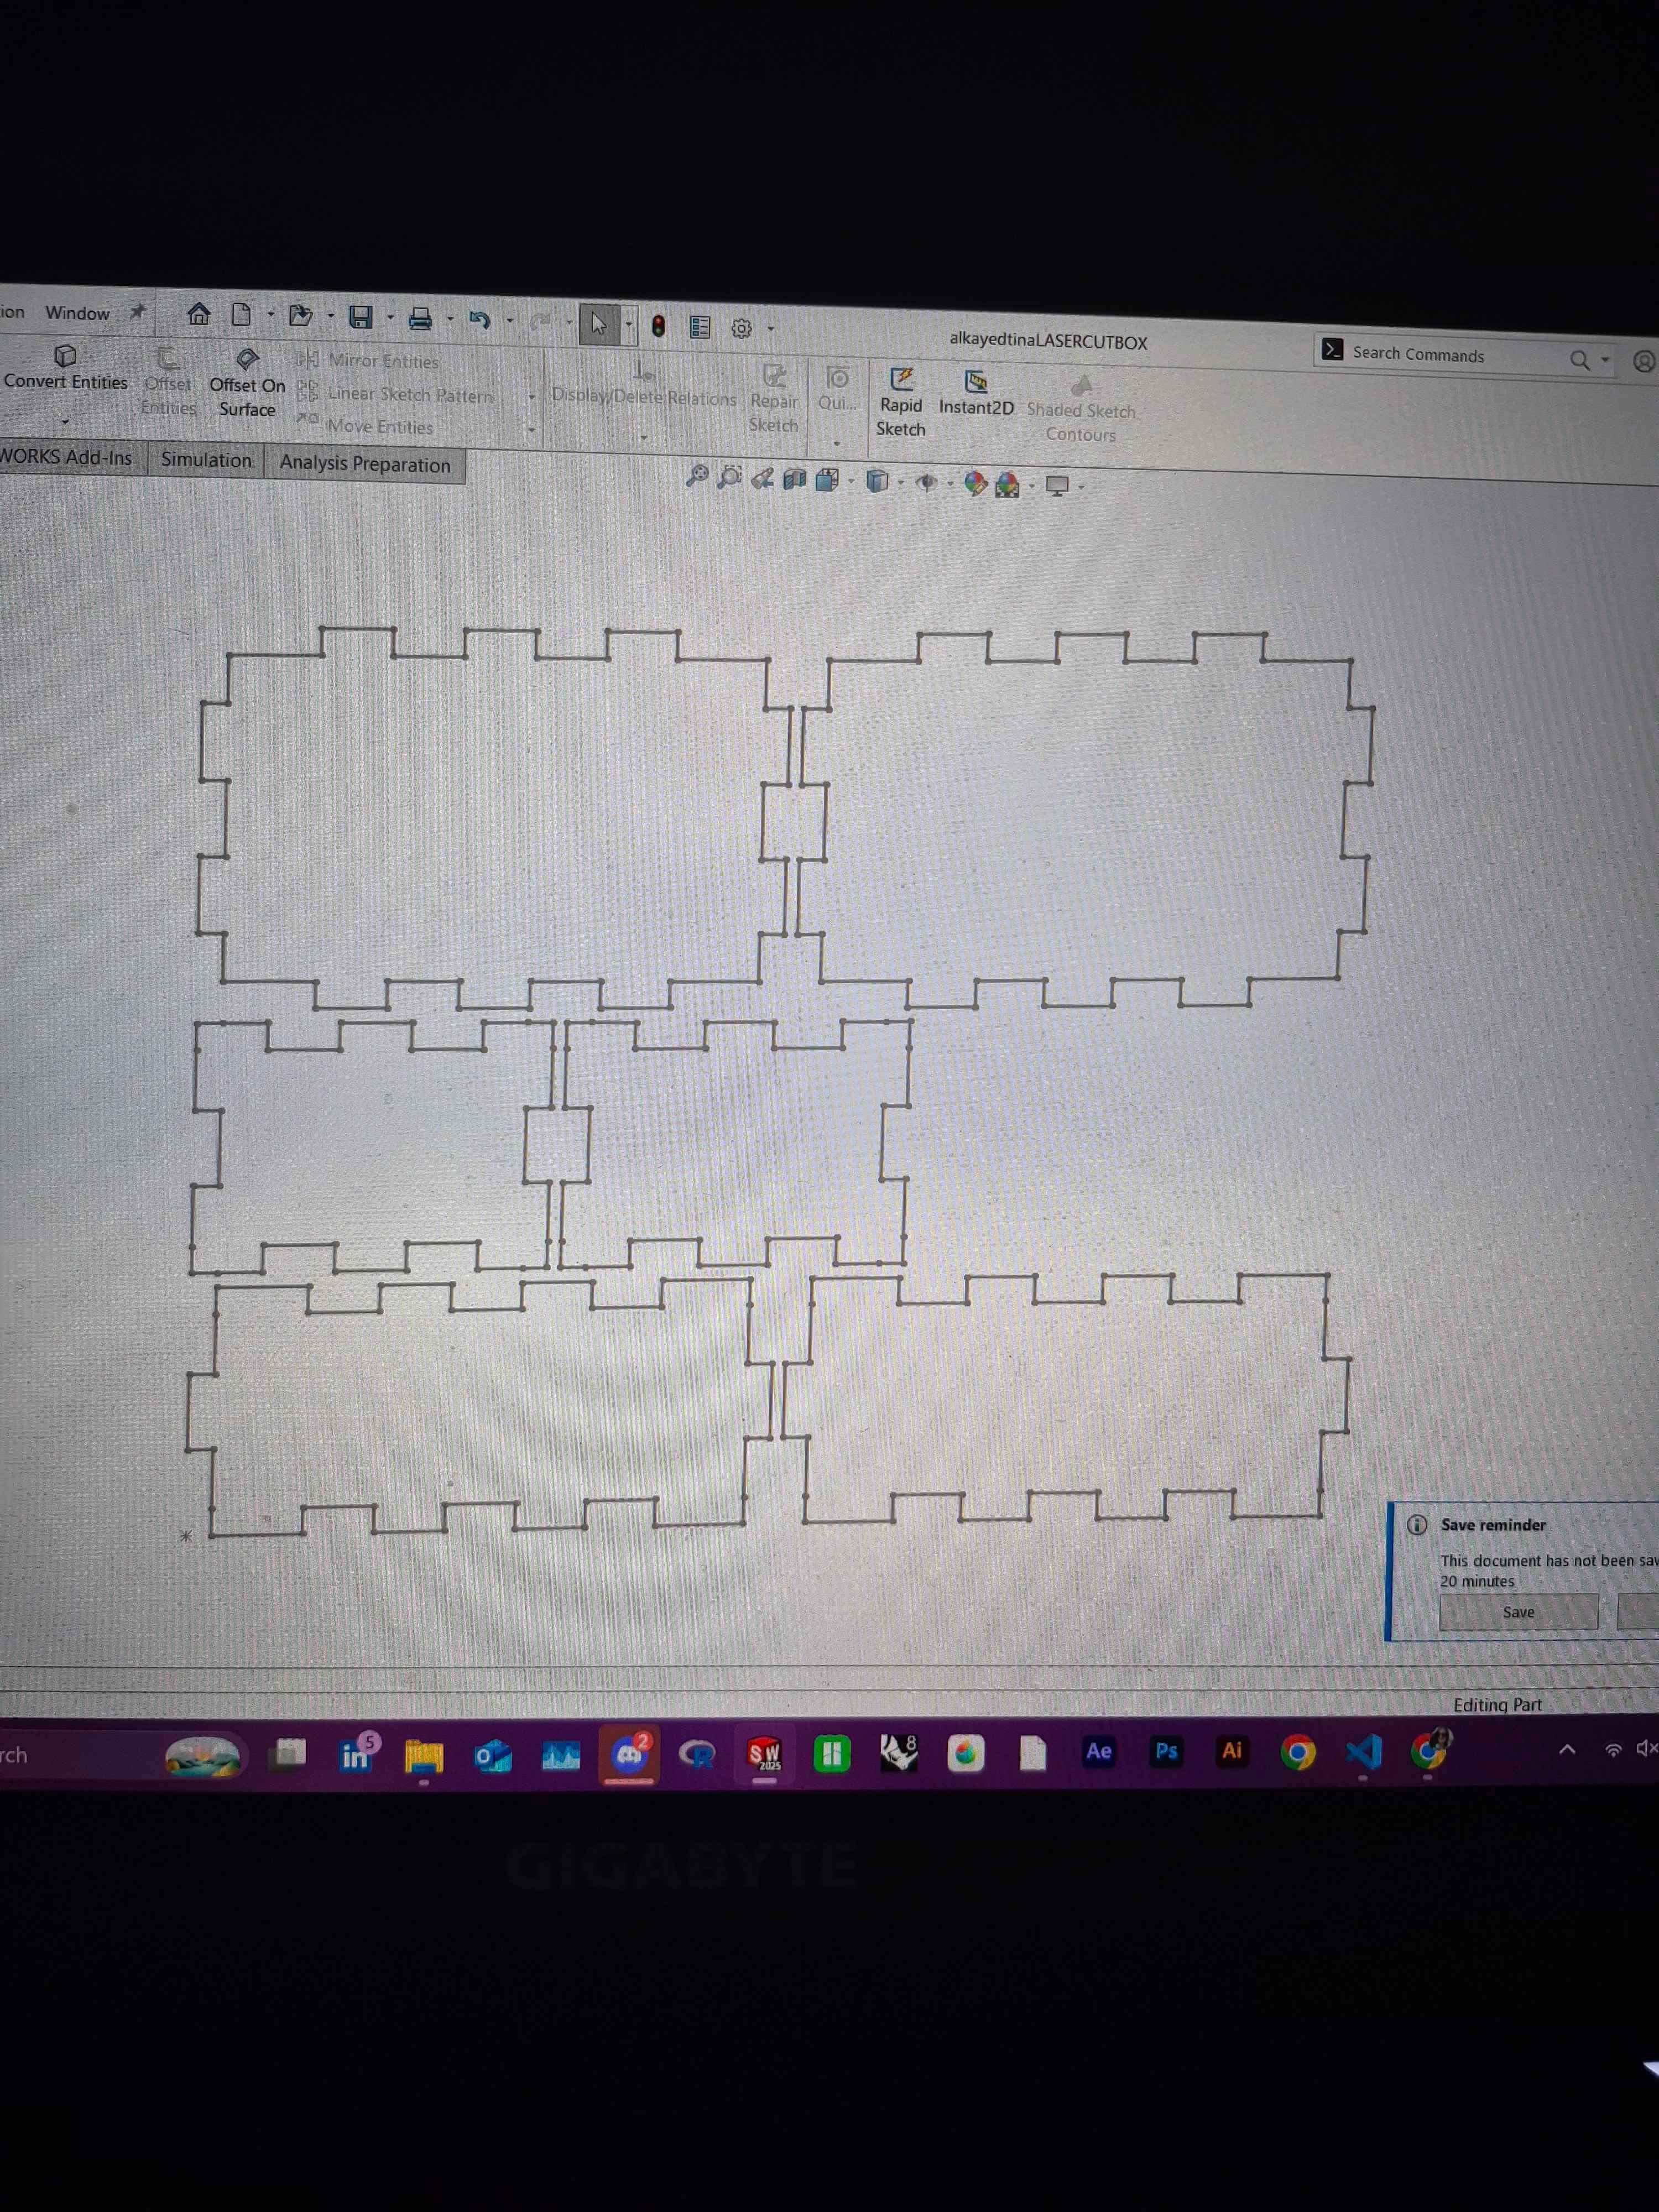
Task: Click the Zoom to Fit magnifier icon
Action: [x=697, y=476]
